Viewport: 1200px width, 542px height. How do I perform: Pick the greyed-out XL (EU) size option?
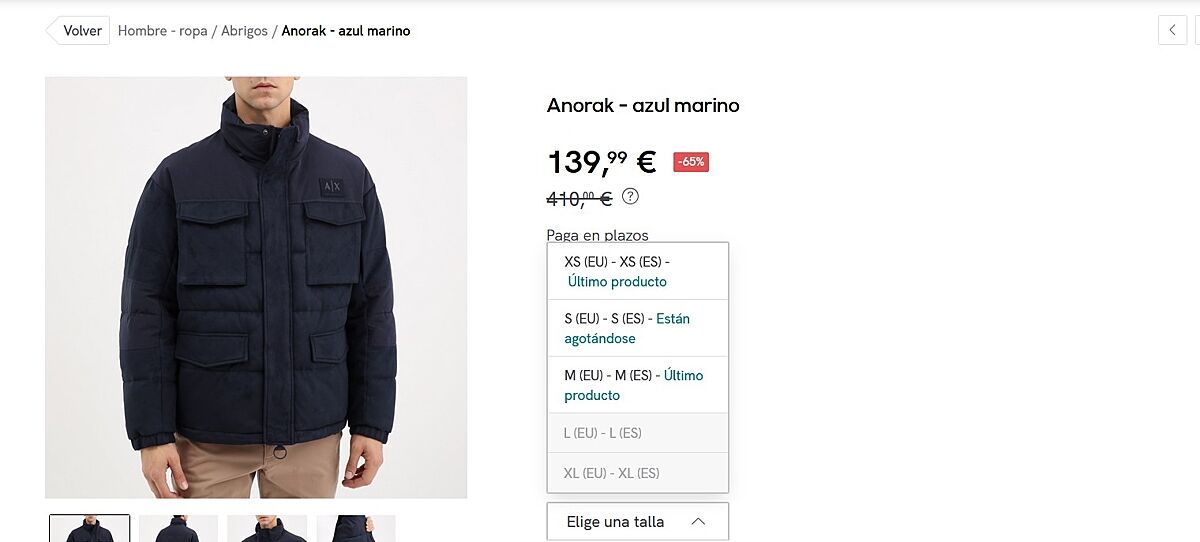637,473
